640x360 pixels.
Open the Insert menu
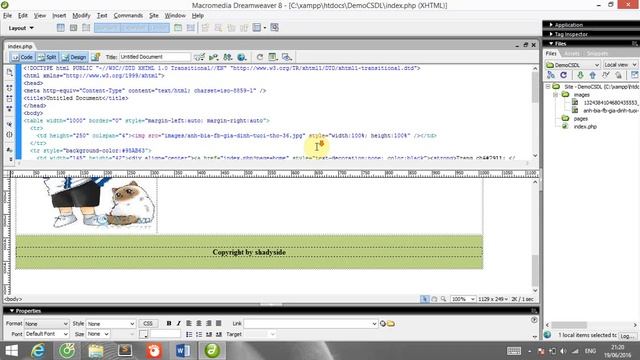coord(59,16)
